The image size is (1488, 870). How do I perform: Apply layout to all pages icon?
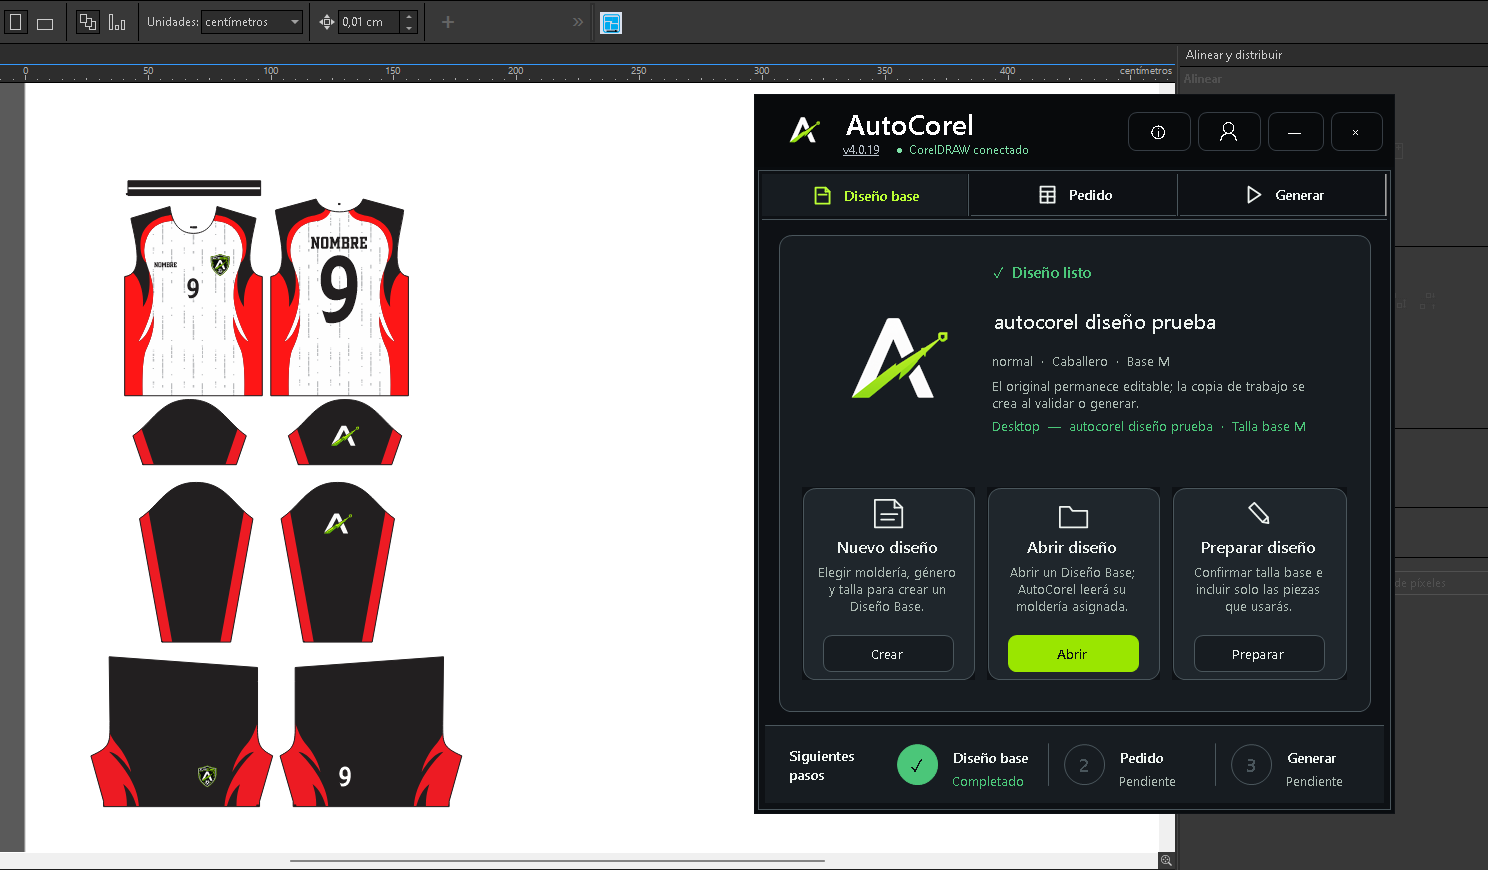pyautogui.click(x=88, y=22)
